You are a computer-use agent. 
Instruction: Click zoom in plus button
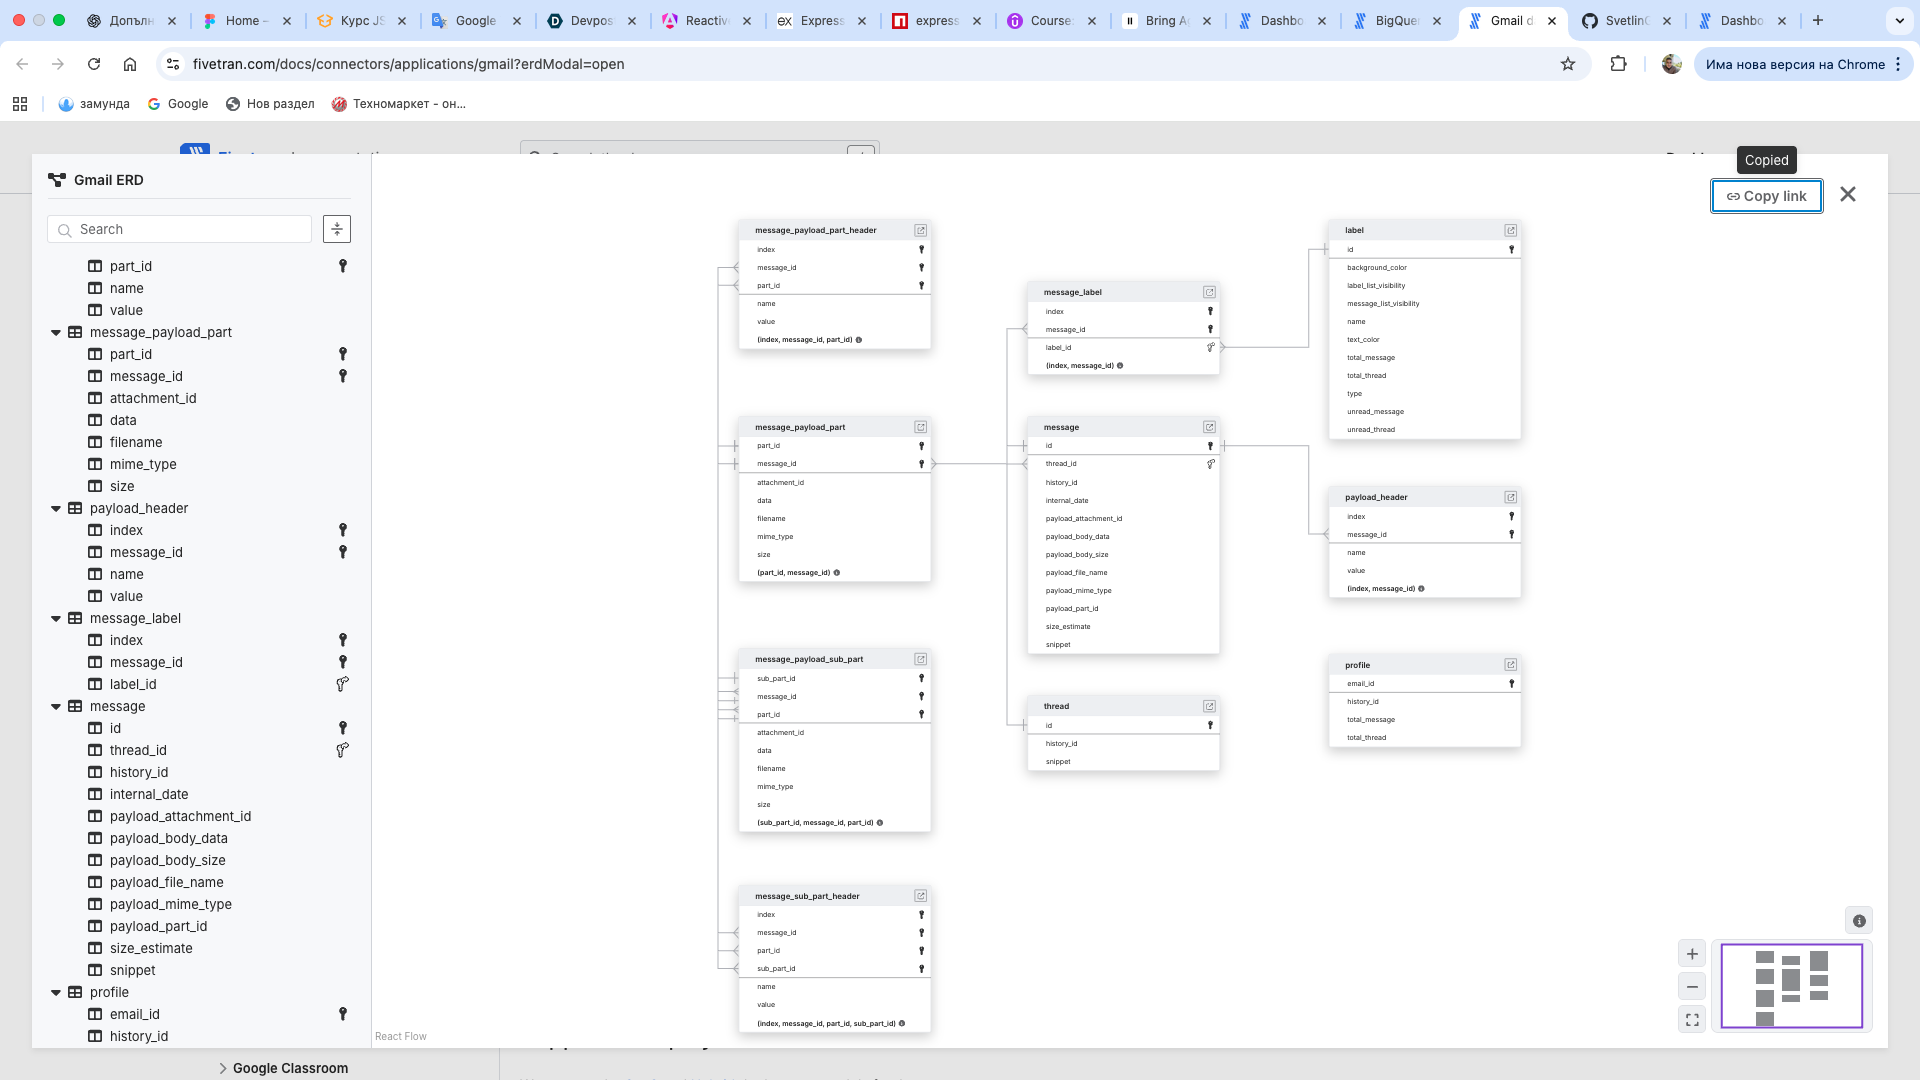(x=1692, y=954)
